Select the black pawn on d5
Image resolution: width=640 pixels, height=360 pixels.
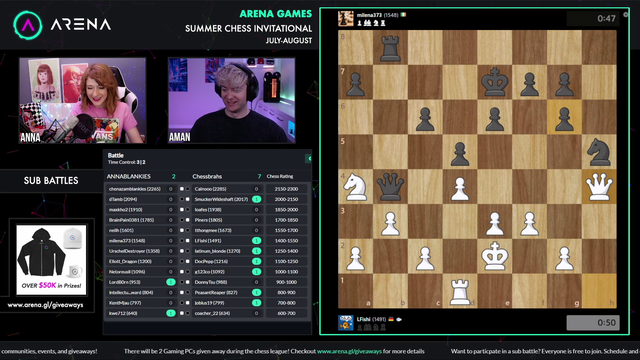coord(460,153)
